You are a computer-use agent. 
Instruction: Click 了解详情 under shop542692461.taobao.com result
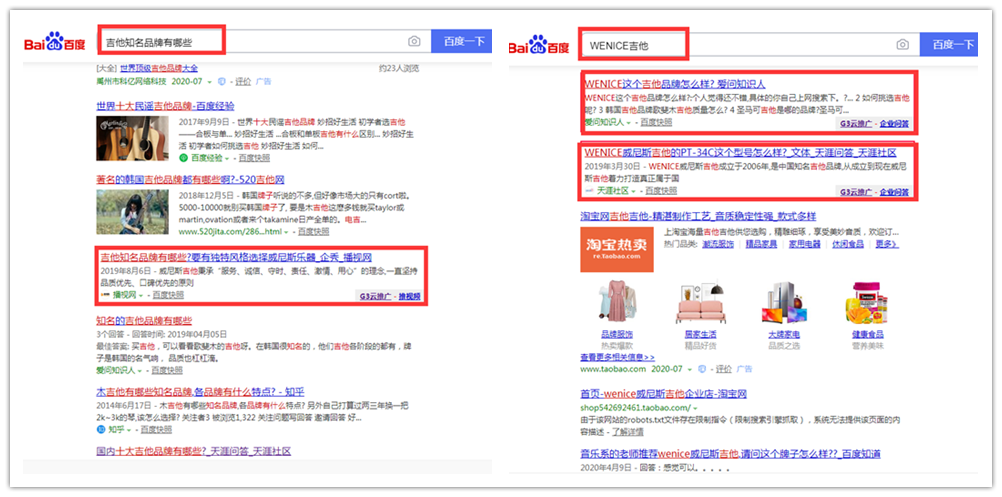coord(628,432)
